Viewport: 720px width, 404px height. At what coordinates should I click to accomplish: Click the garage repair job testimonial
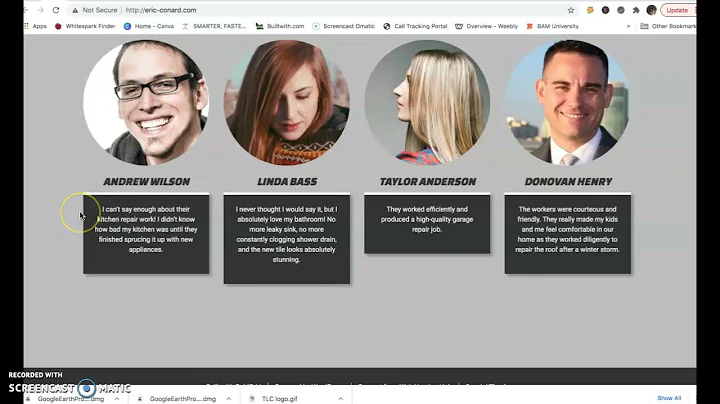427,219
